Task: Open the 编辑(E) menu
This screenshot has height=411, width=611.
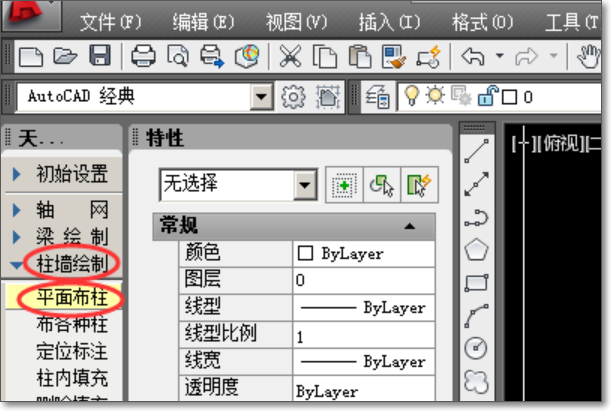Action: [x=203, y=22]
